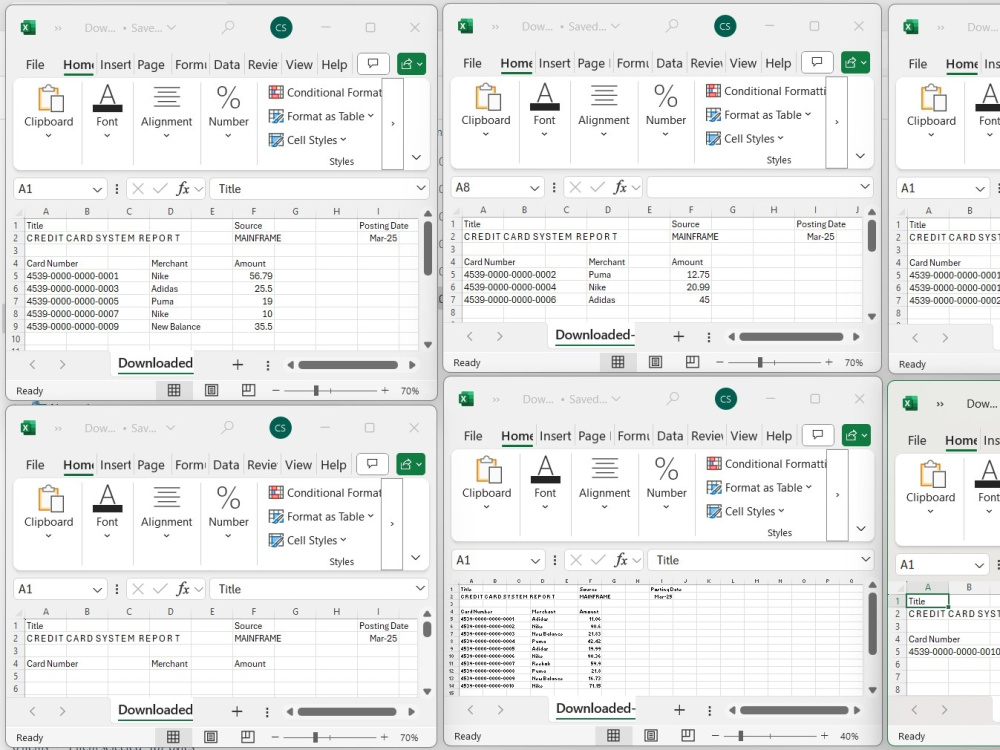This screenshot has width=1000, height=750.
Task: Switch to Page Layout view in A8 window
Action: pyautogui.click(x=655, y=362)
